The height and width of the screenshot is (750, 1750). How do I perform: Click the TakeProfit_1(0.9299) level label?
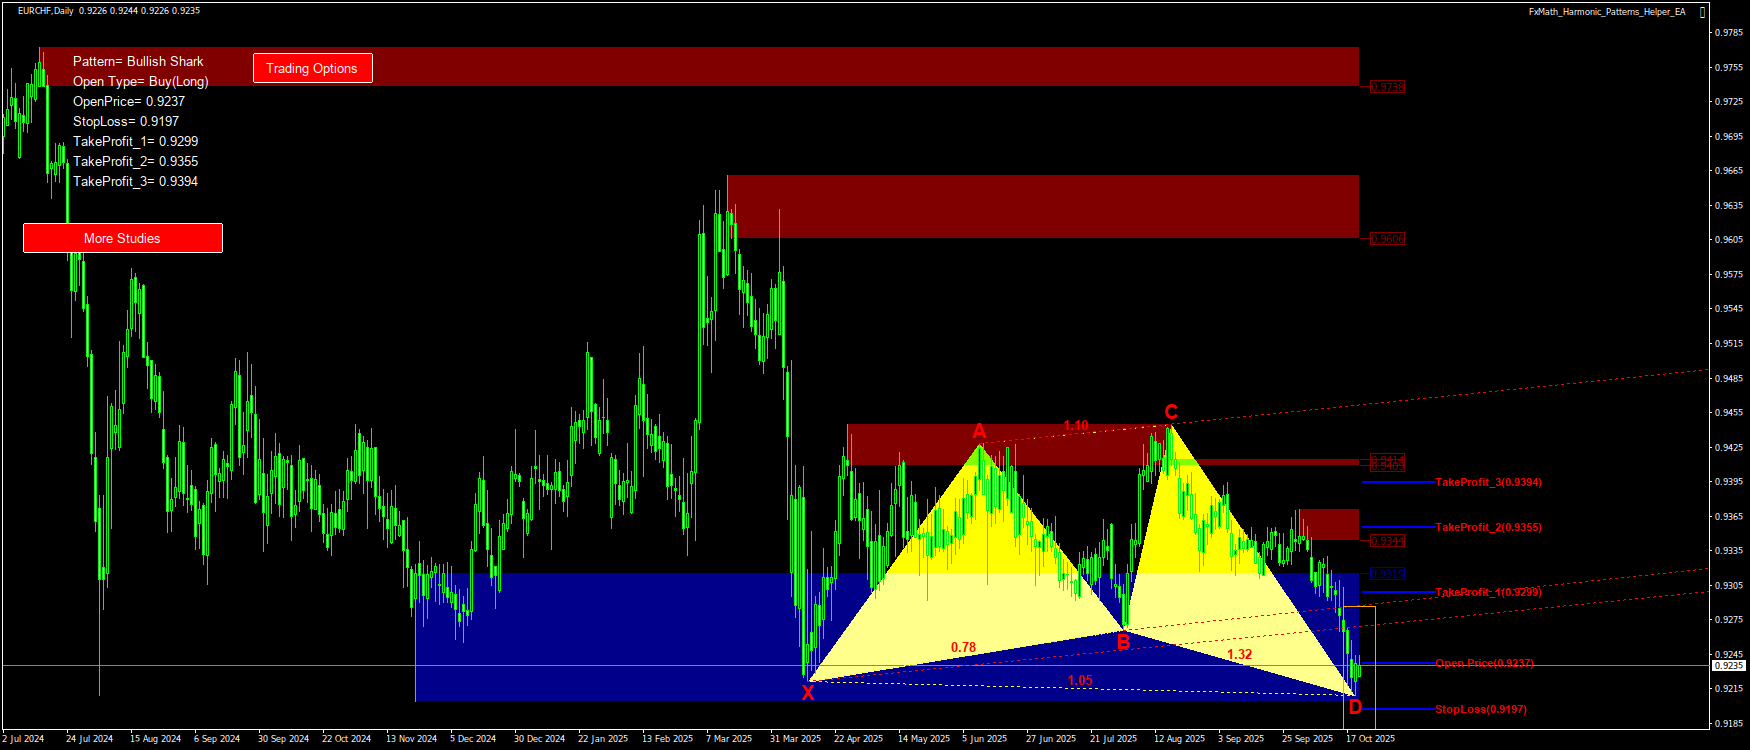[1488, 592]
